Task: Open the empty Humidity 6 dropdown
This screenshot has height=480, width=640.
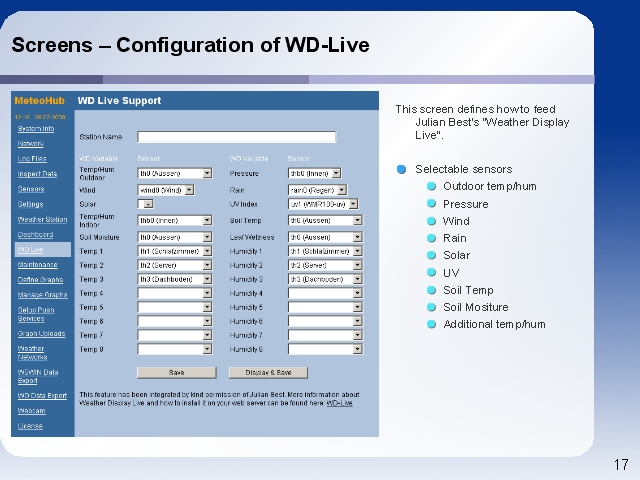Action: [x=325, y=321]
